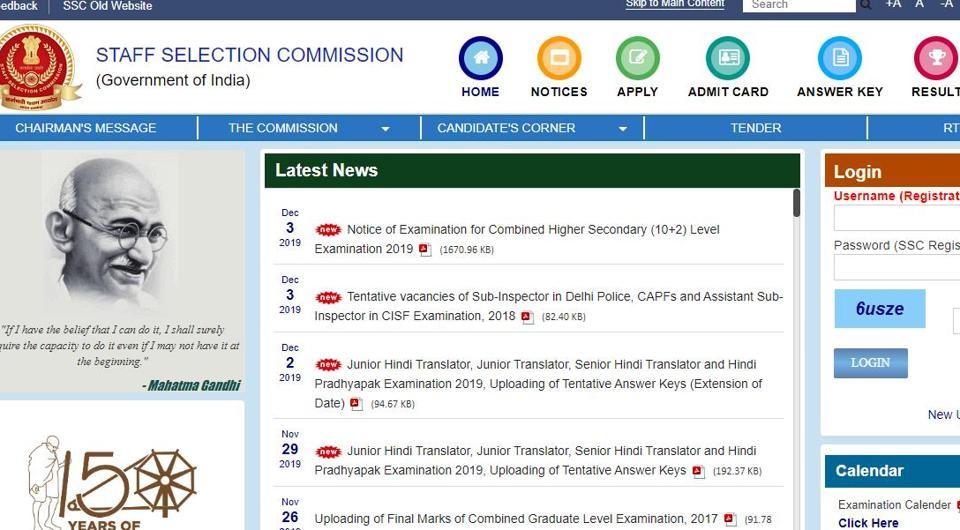The width and height of the screenshot is (960, 530).
Task: Open Uploading of Final Marks CGL 2017 link
Action: pos(516,519)
